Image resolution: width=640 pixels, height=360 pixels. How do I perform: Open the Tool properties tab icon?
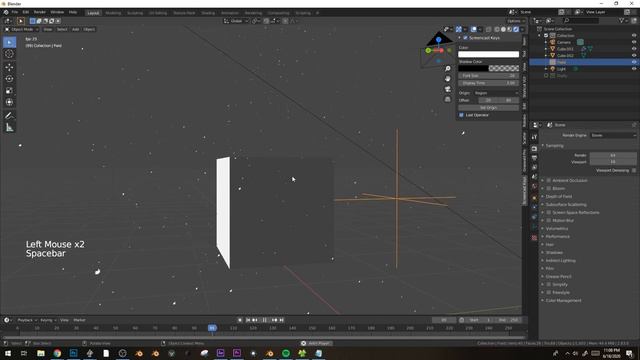pyautogui.click(x=534, y=137)
